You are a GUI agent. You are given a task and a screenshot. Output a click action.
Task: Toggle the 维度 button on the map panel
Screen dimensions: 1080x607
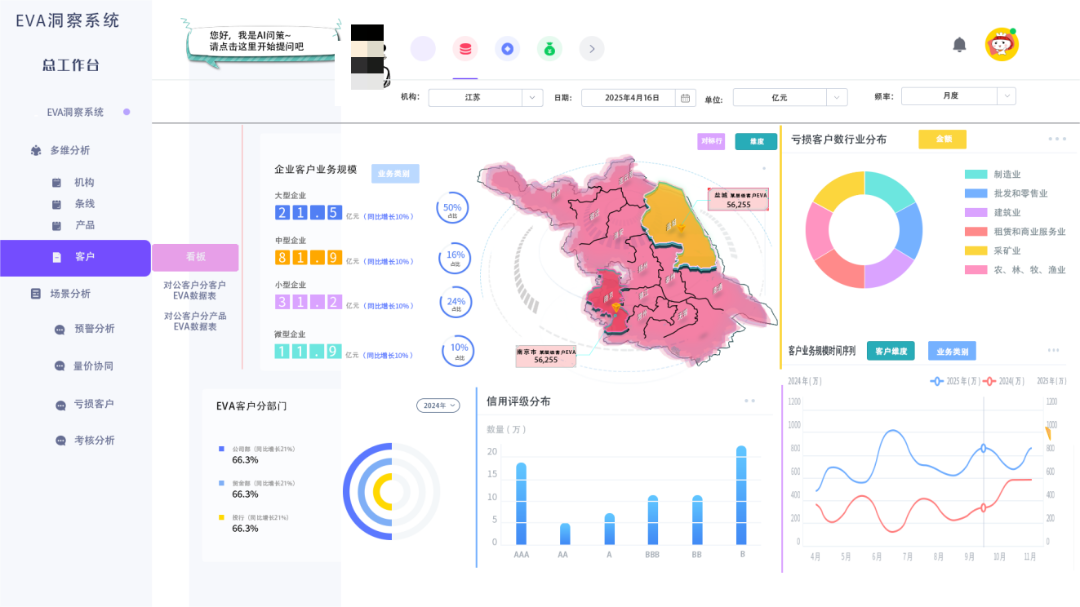tap(755, 141)
